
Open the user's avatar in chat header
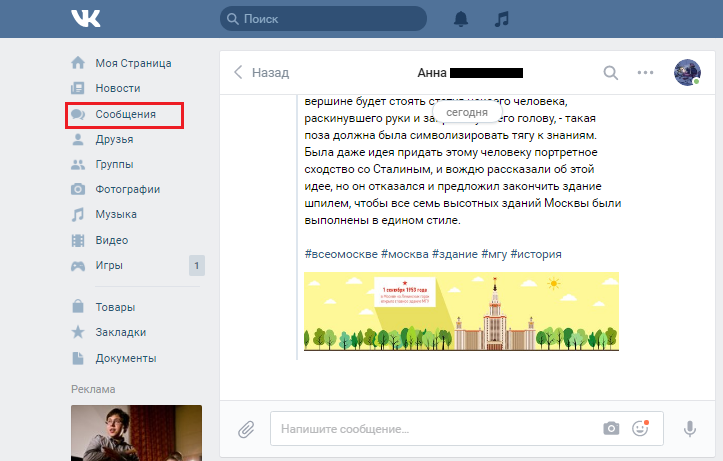[x=687, y=72]
